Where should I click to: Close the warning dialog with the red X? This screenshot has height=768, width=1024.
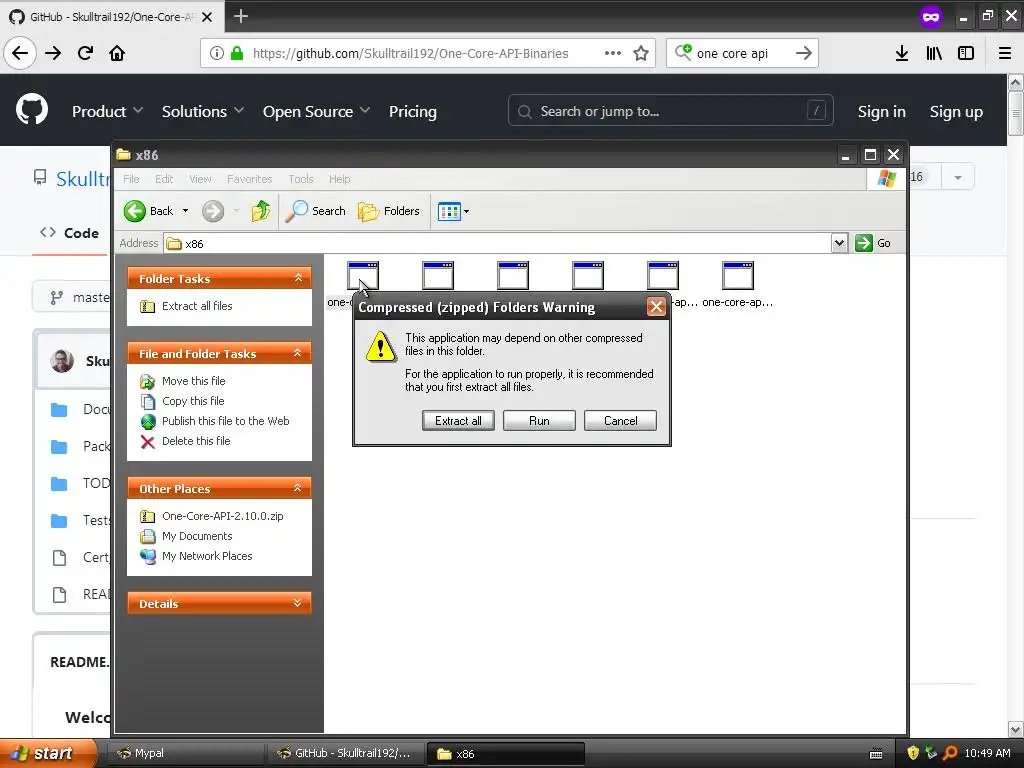click(656, 307)
